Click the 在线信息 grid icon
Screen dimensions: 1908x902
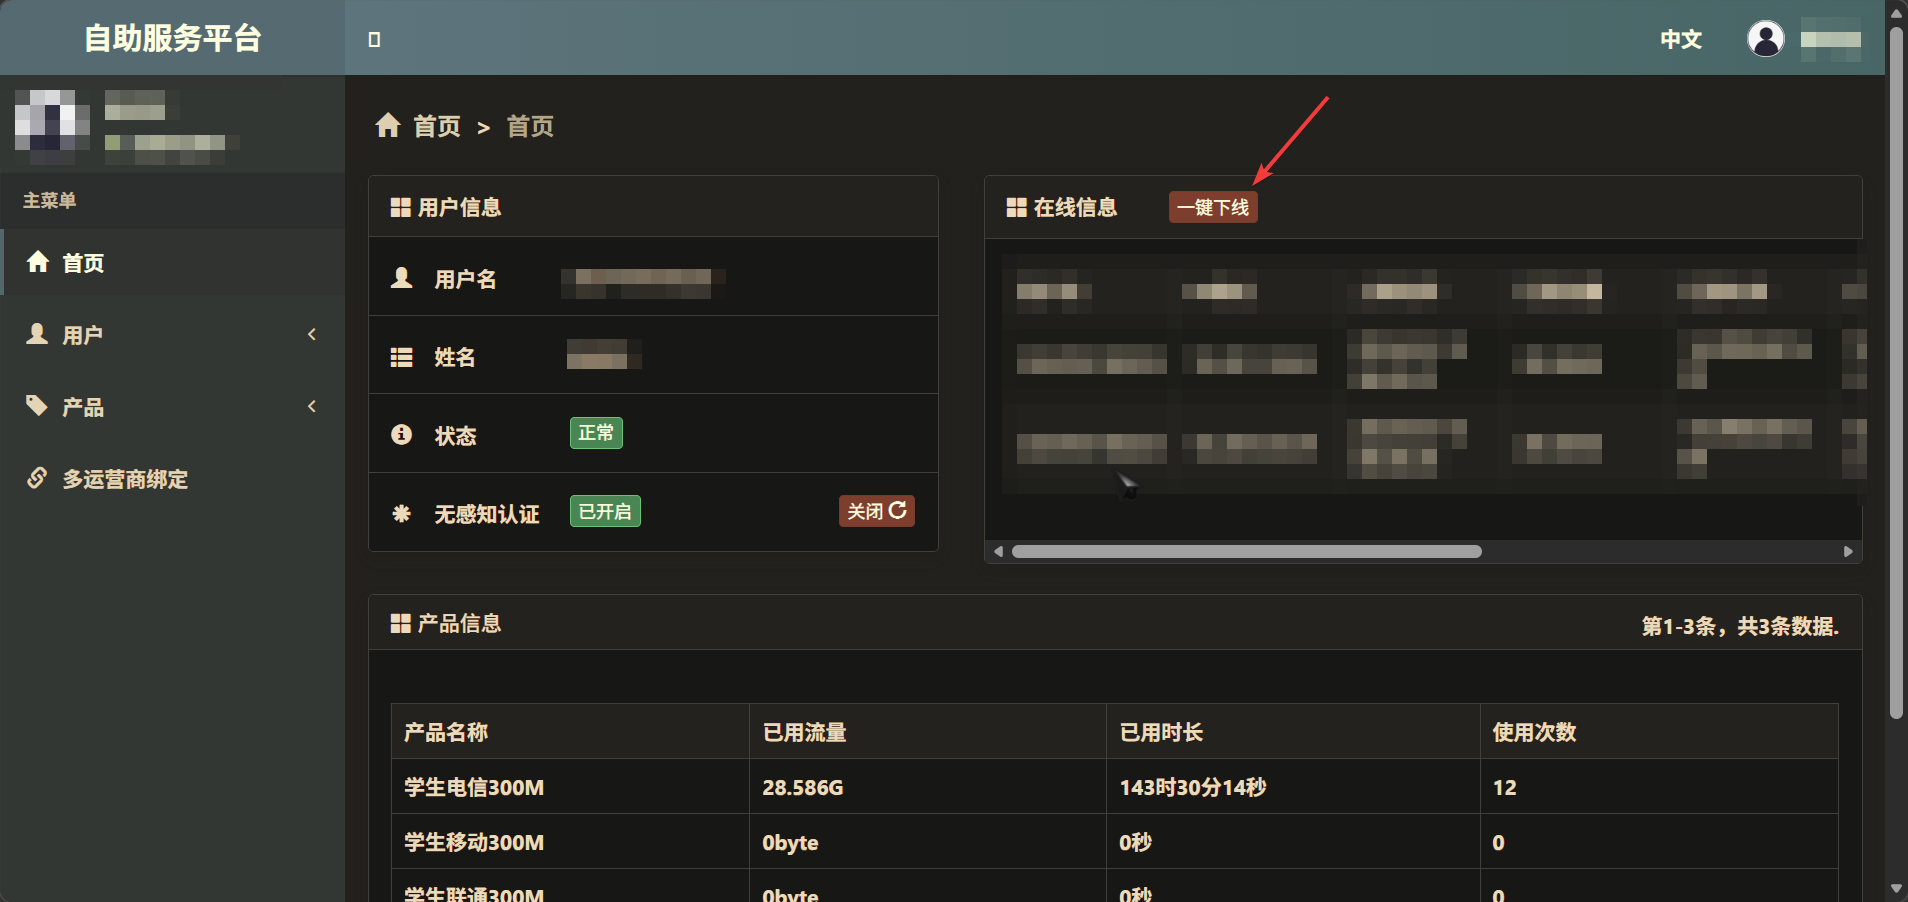(x=1016, y=207)
